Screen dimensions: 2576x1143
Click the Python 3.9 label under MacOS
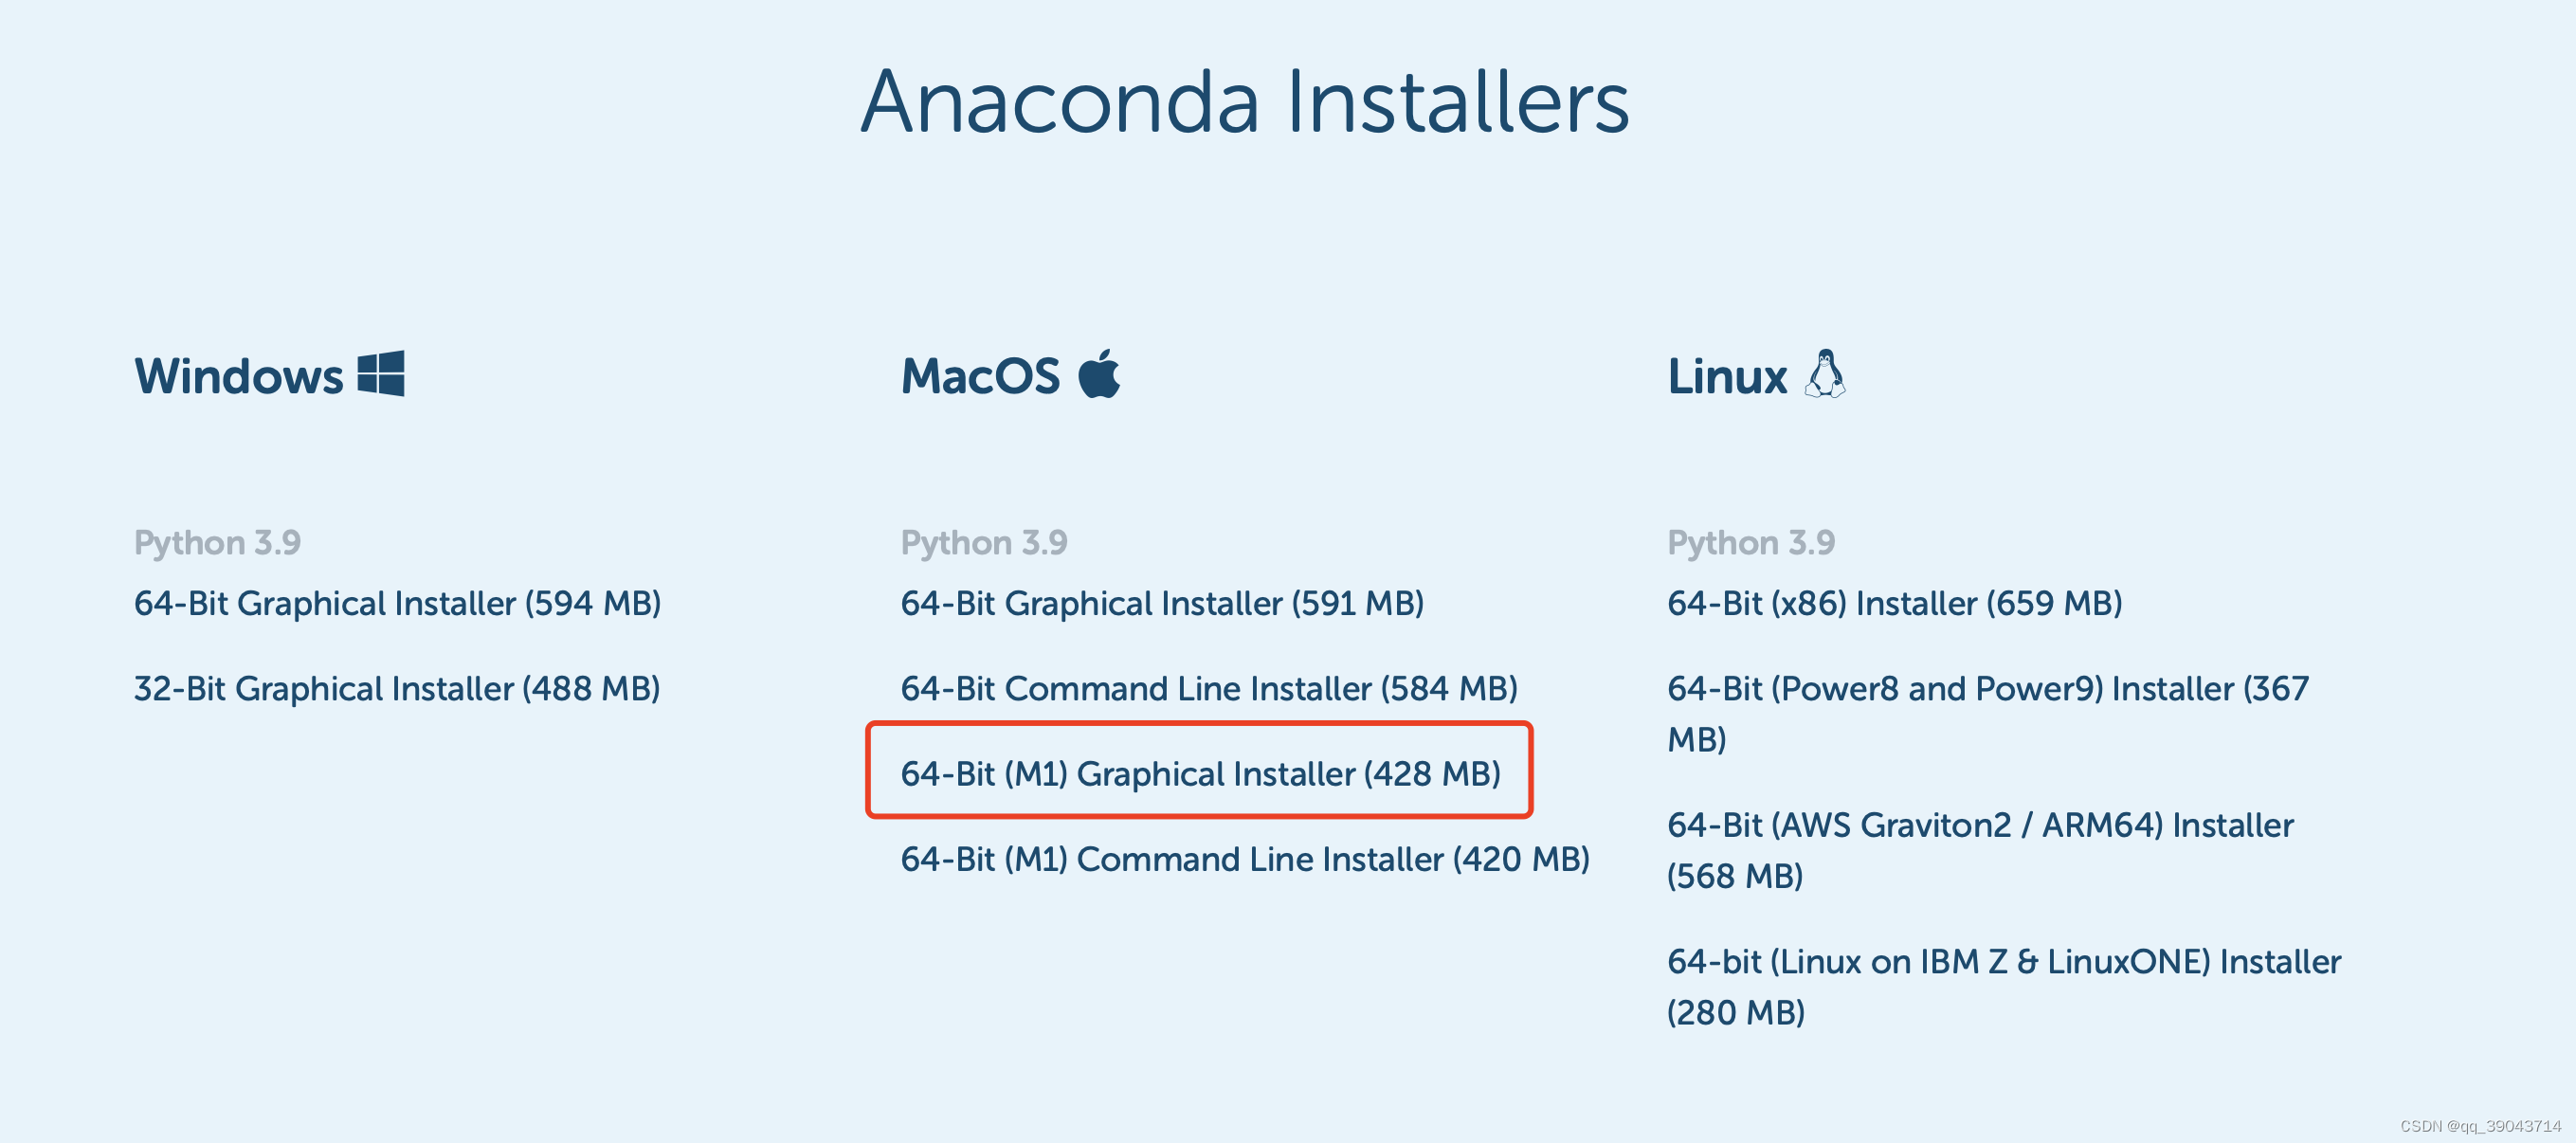(x=984, y=541)
